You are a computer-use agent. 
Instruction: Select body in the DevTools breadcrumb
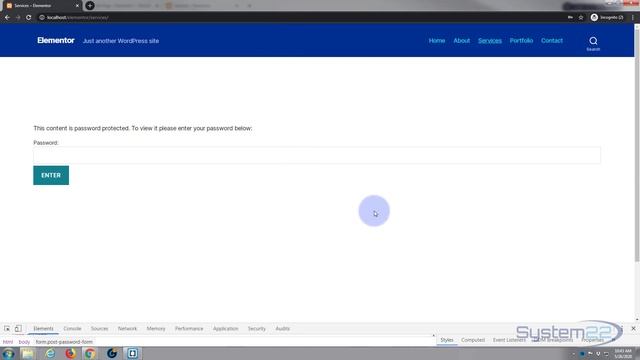point(24,342)
